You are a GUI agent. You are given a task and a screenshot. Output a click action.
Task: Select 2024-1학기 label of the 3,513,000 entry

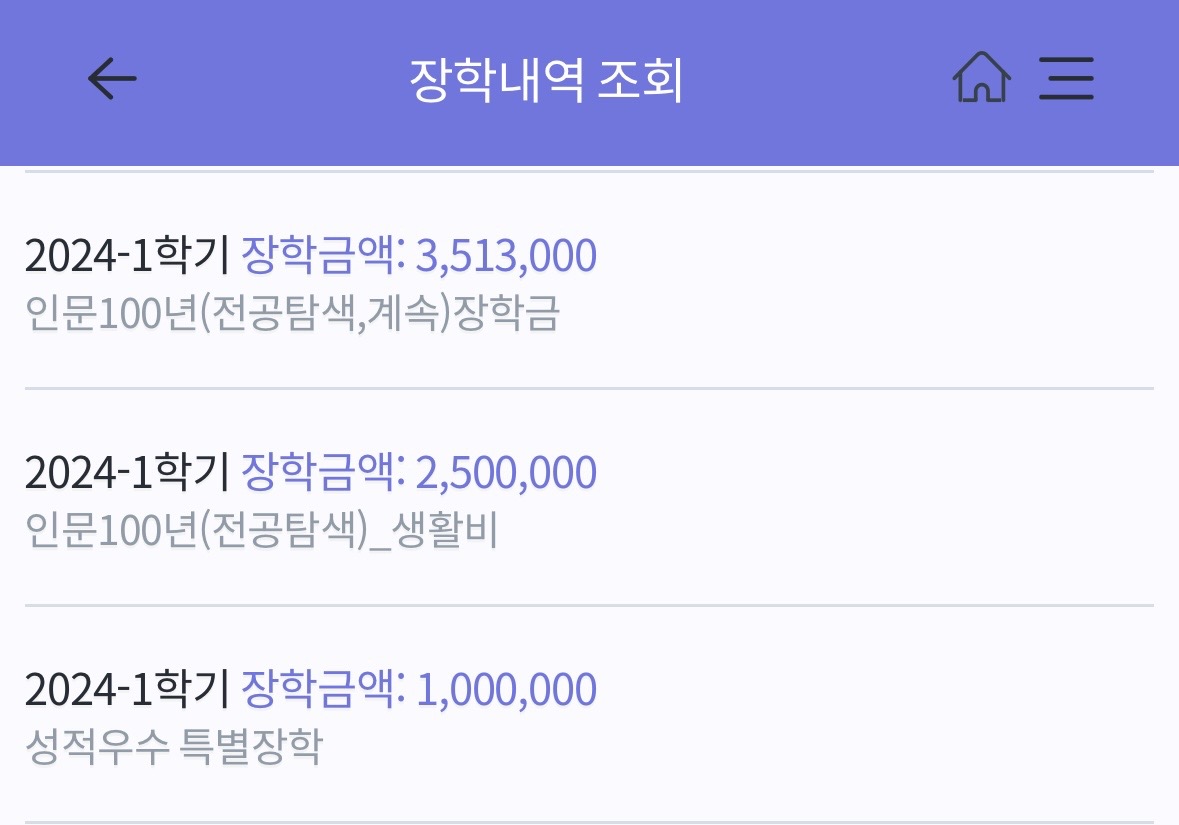tap(128, 256)
